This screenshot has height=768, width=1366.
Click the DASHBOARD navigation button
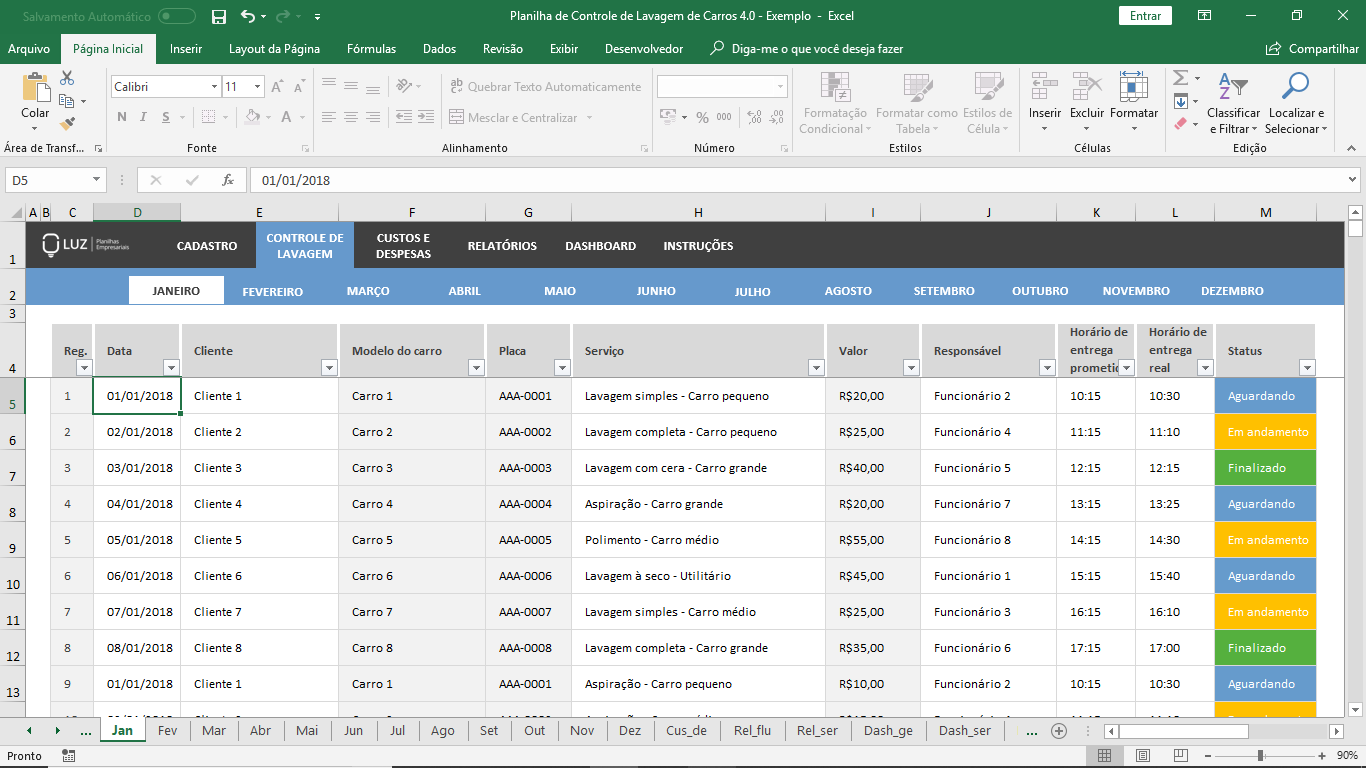[601, 246]
